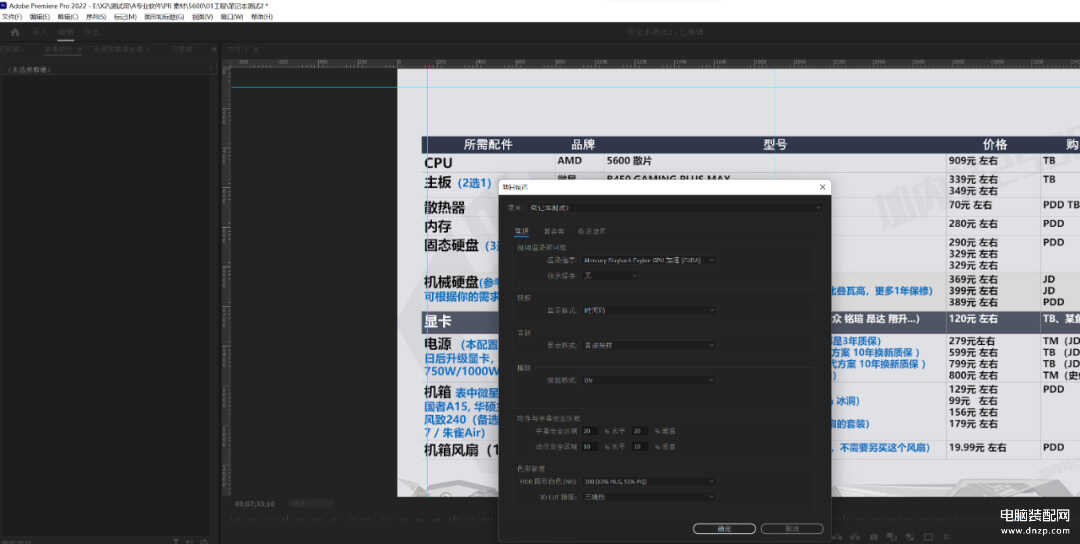Open the 序列(S) menu
Viewport: 1080px width, 544px height.
(96, 17)
